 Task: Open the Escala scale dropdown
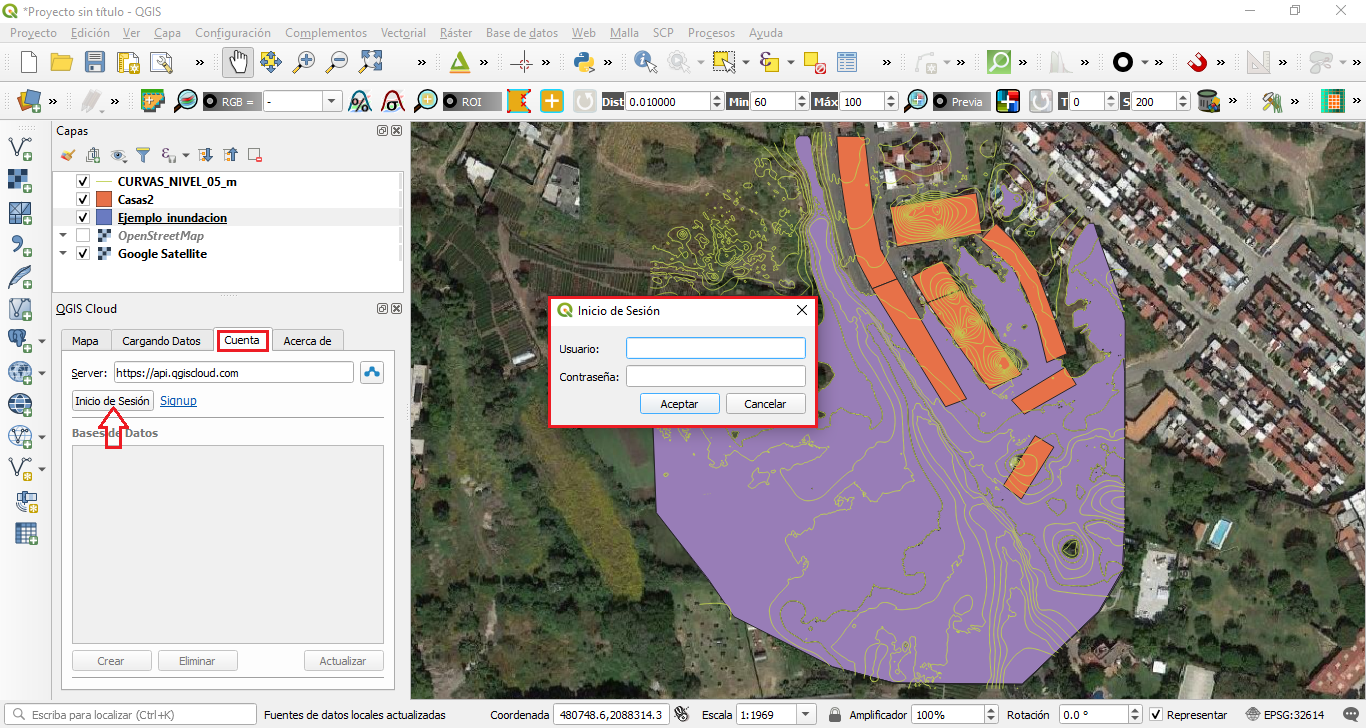(805, 715)
